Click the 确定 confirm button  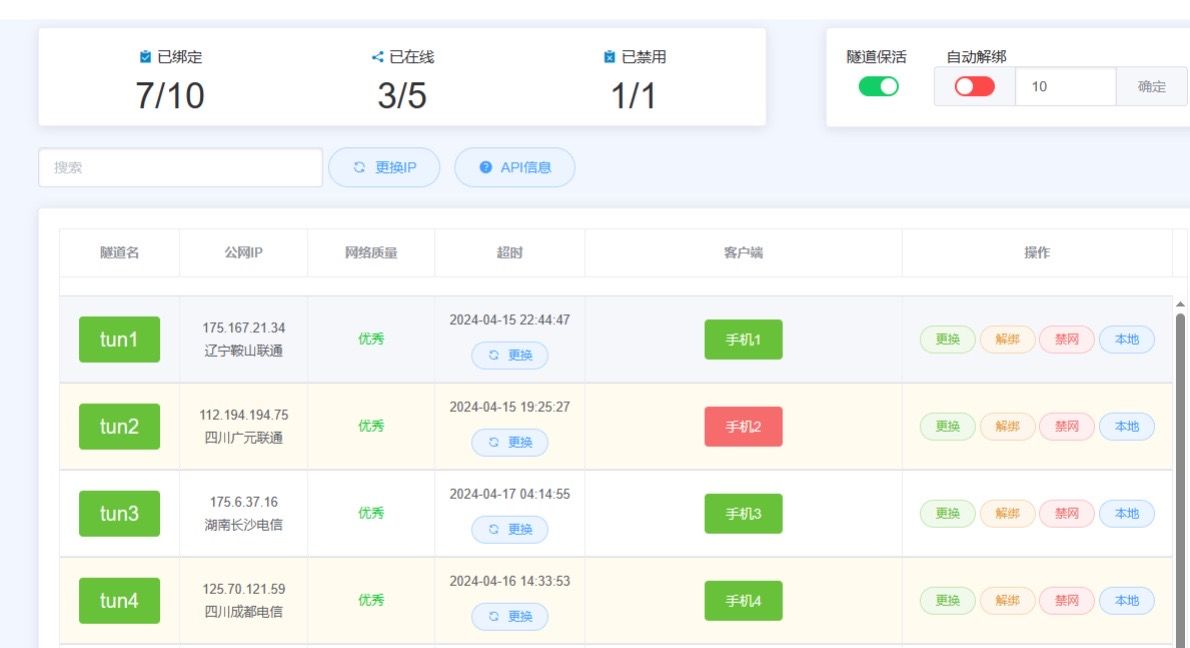tap(1151, 87)
